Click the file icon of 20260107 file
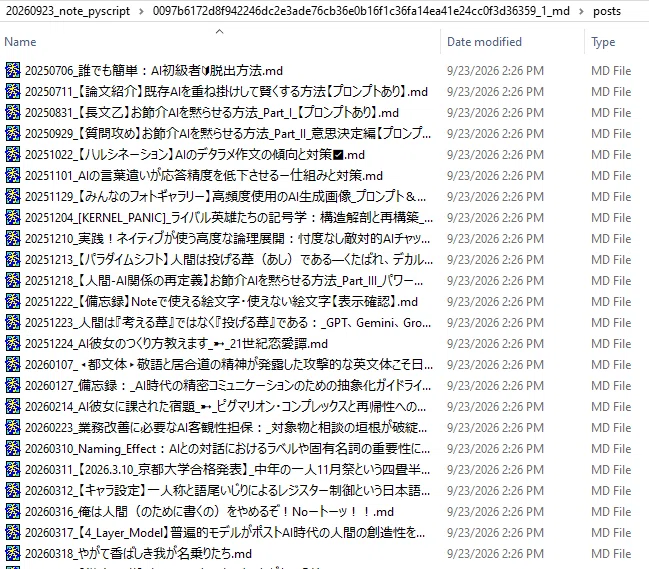 click(12, 365)
